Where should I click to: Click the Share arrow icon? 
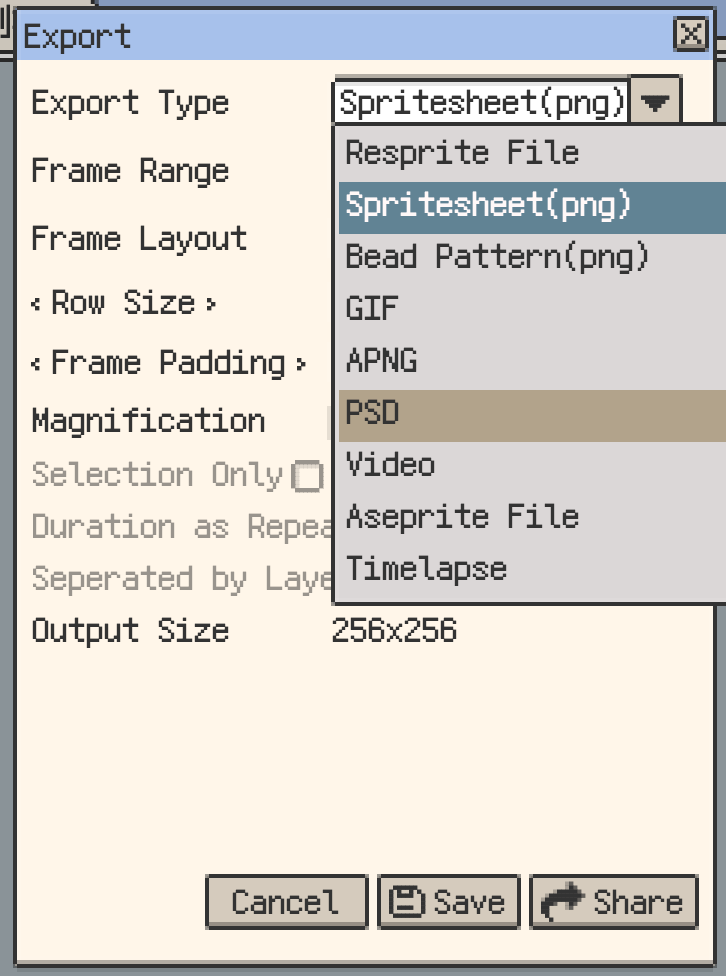(562, 902)
